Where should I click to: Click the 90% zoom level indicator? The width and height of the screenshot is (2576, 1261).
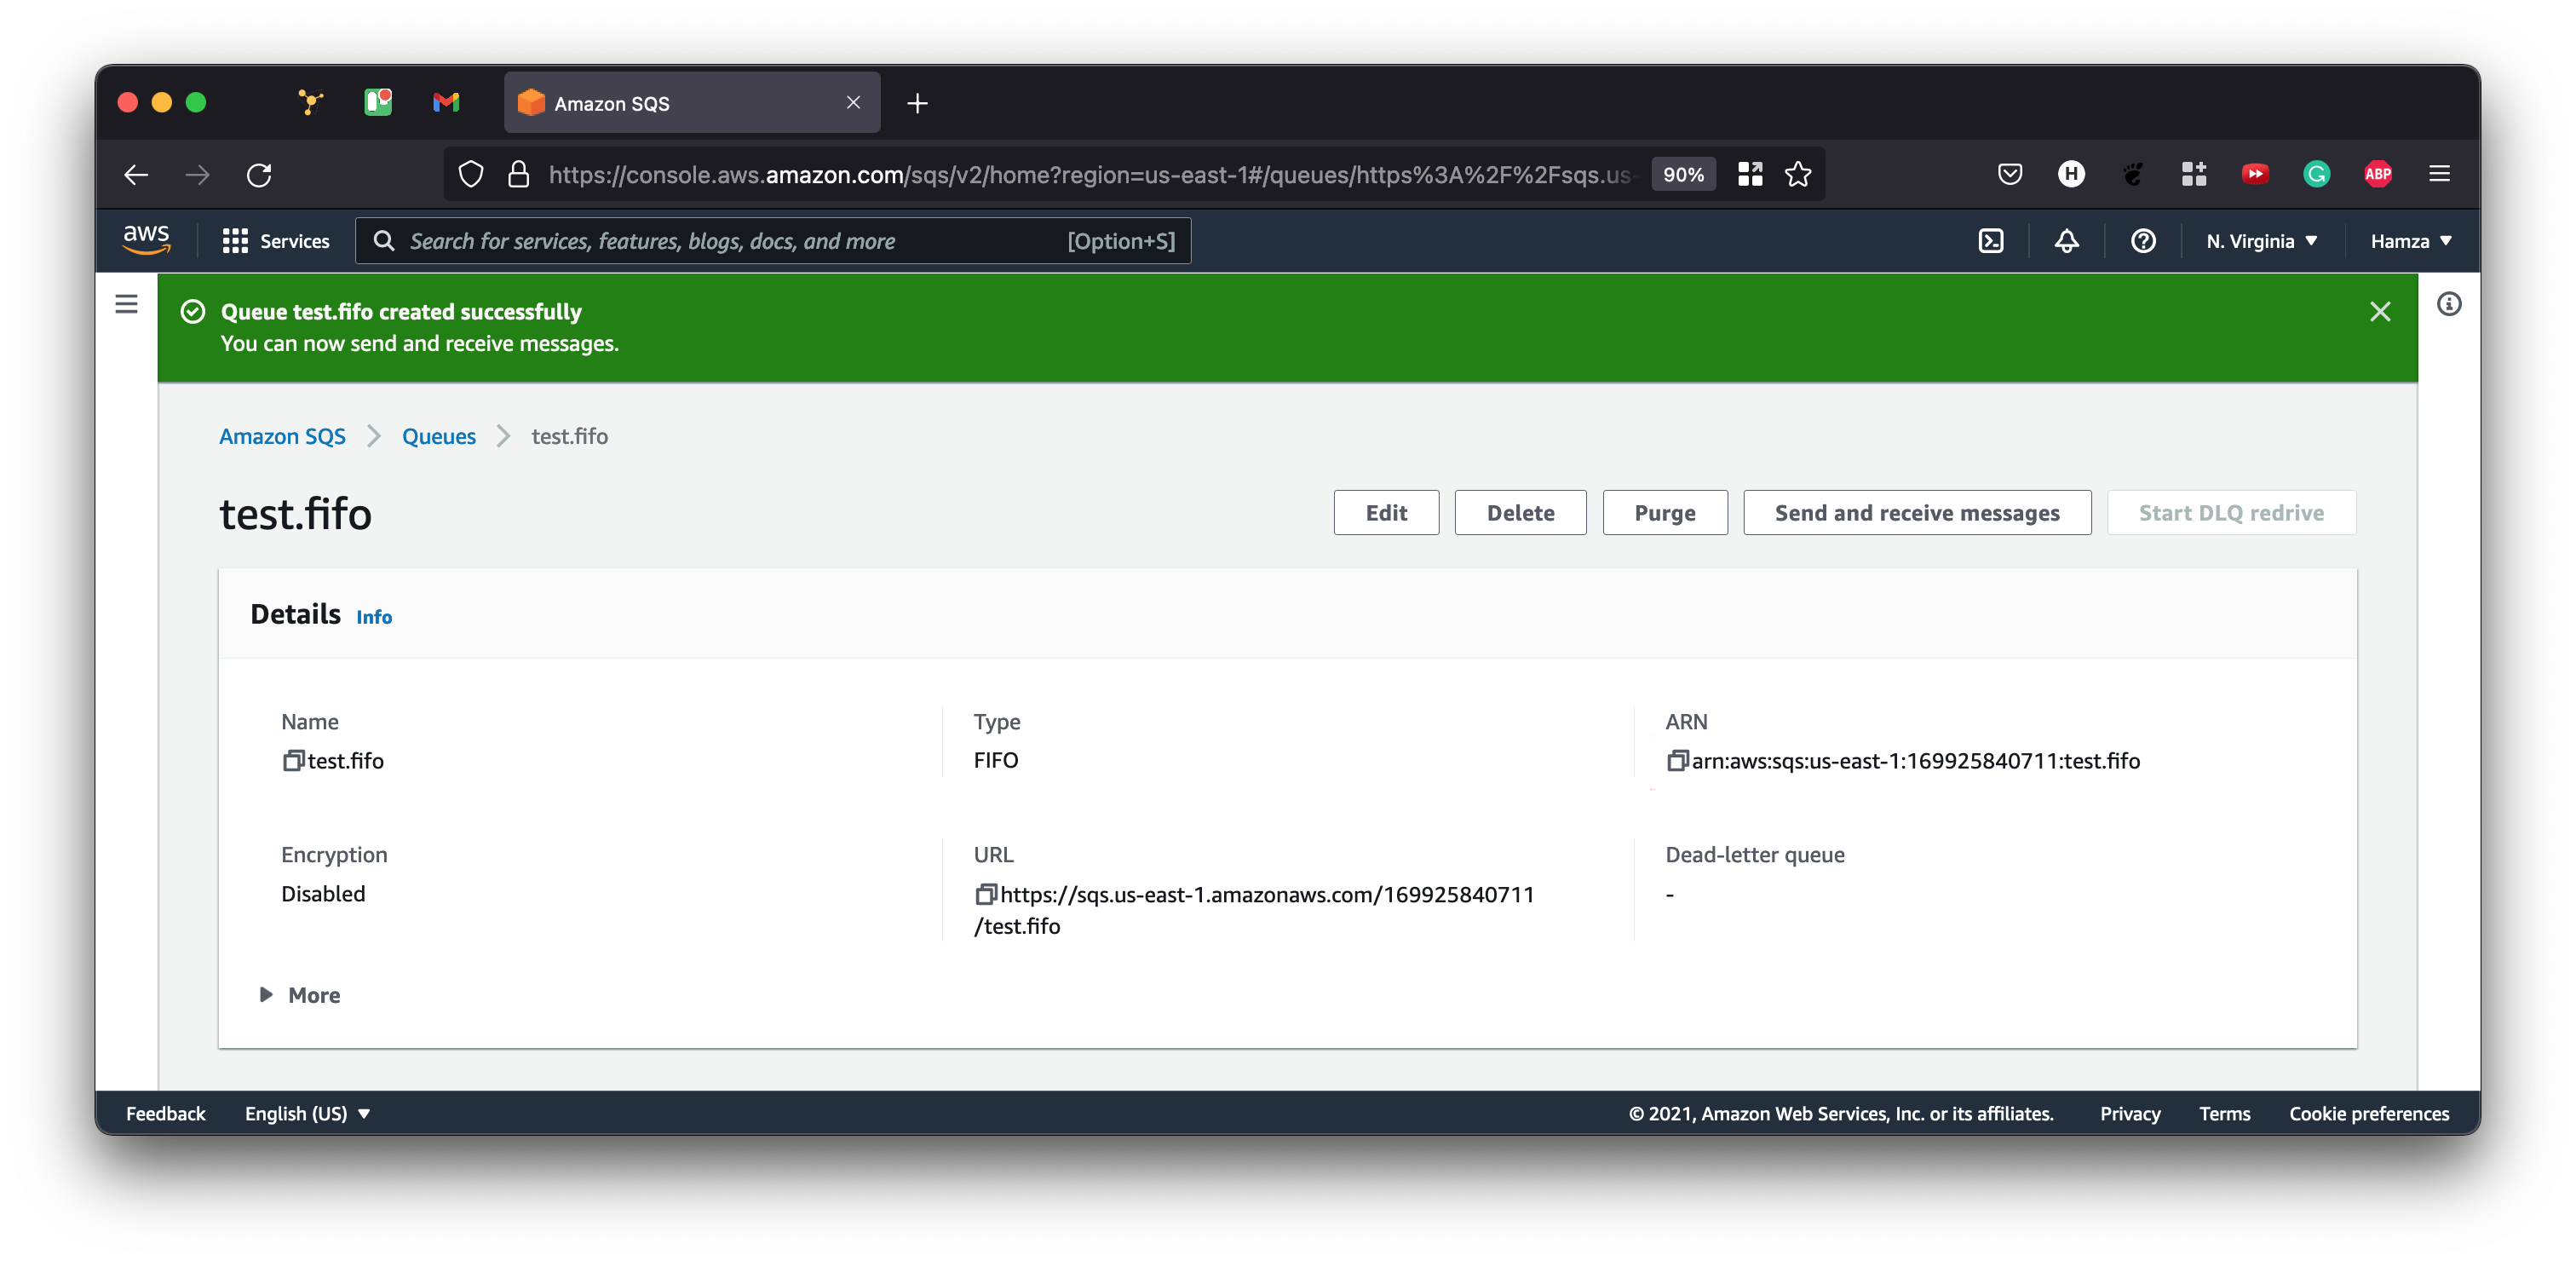tap(1683, 174)
